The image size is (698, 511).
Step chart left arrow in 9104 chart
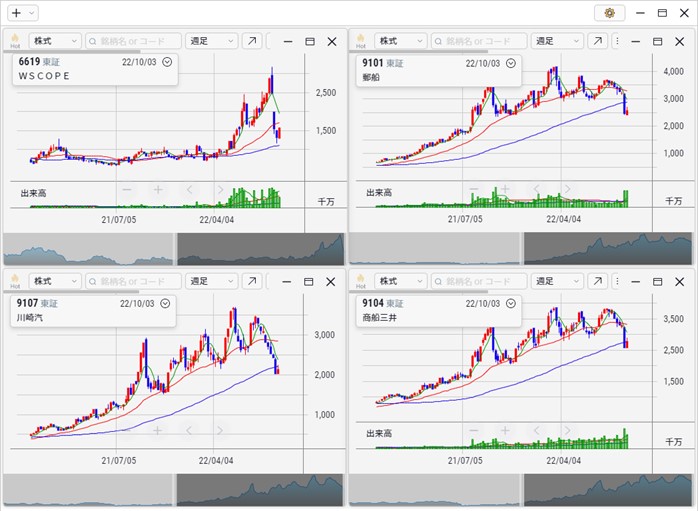536,430
